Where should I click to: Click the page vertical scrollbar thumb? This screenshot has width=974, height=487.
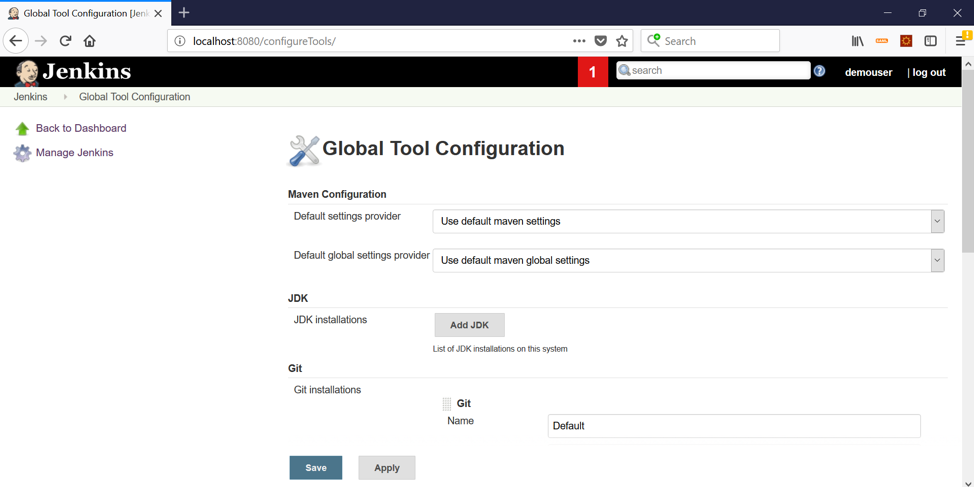pyautogui.click(x=968, y=162)
